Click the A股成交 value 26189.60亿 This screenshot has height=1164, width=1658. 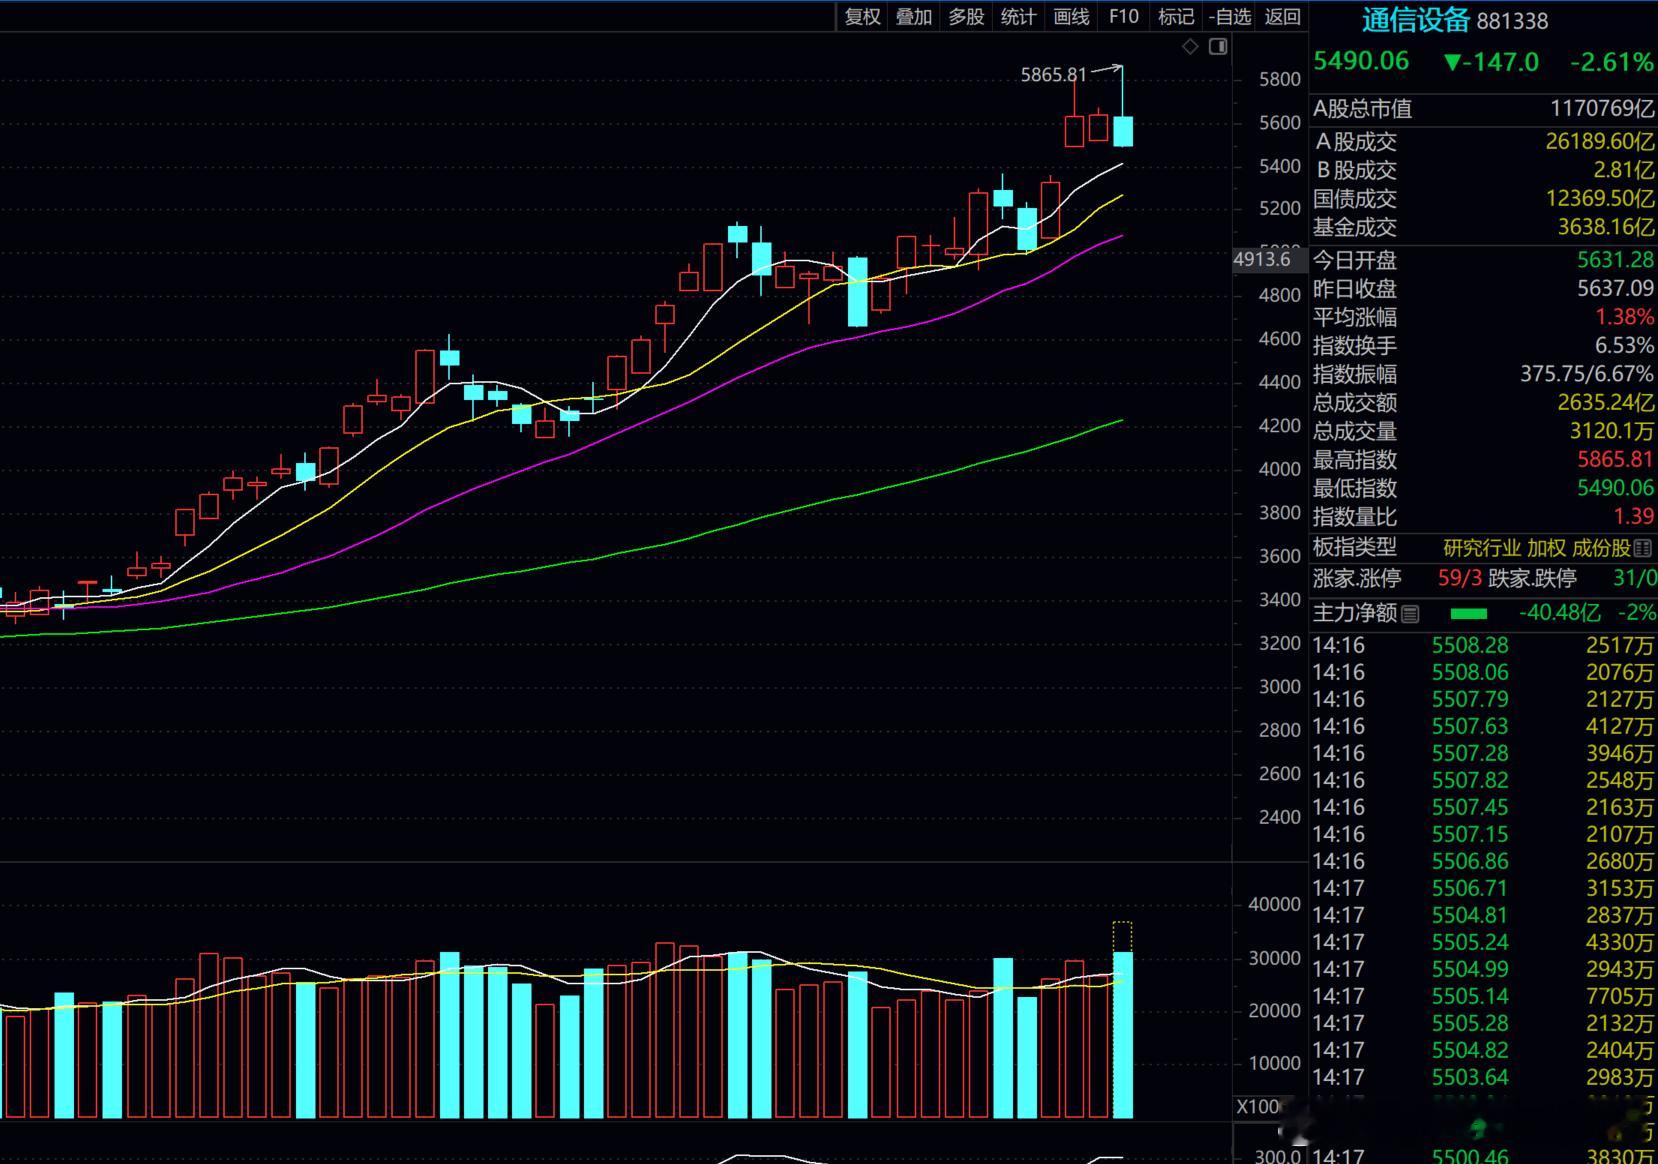coord(1600,141)
